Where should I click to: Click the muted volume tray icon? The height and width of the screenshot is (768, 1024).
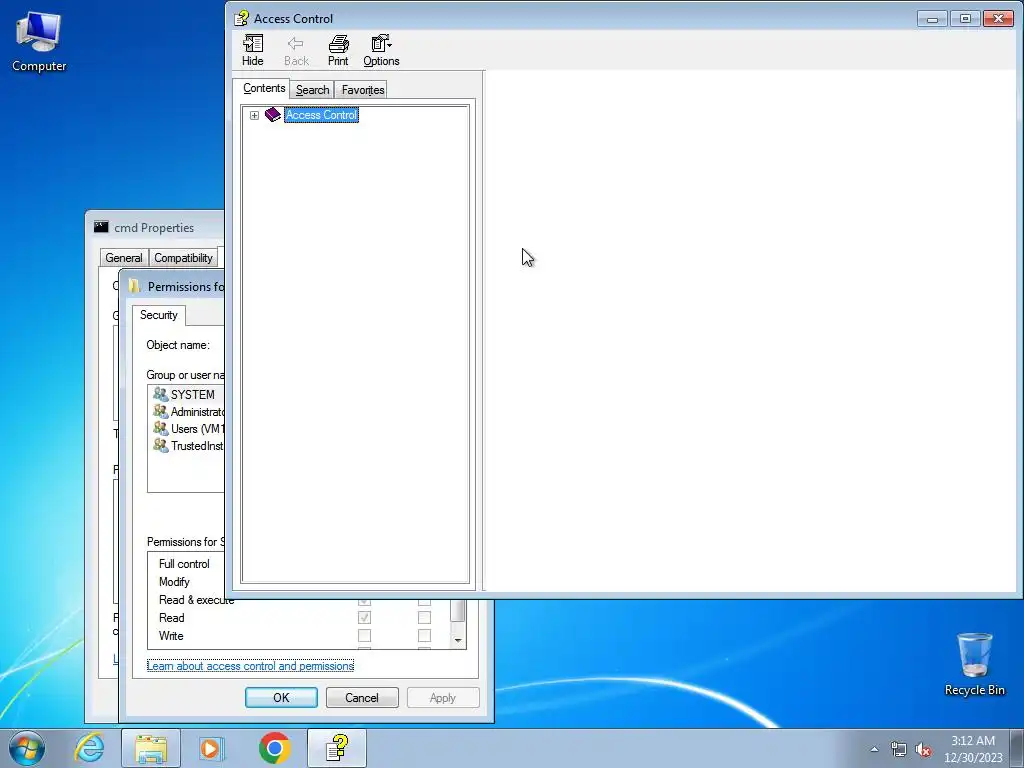coord(923,749)
